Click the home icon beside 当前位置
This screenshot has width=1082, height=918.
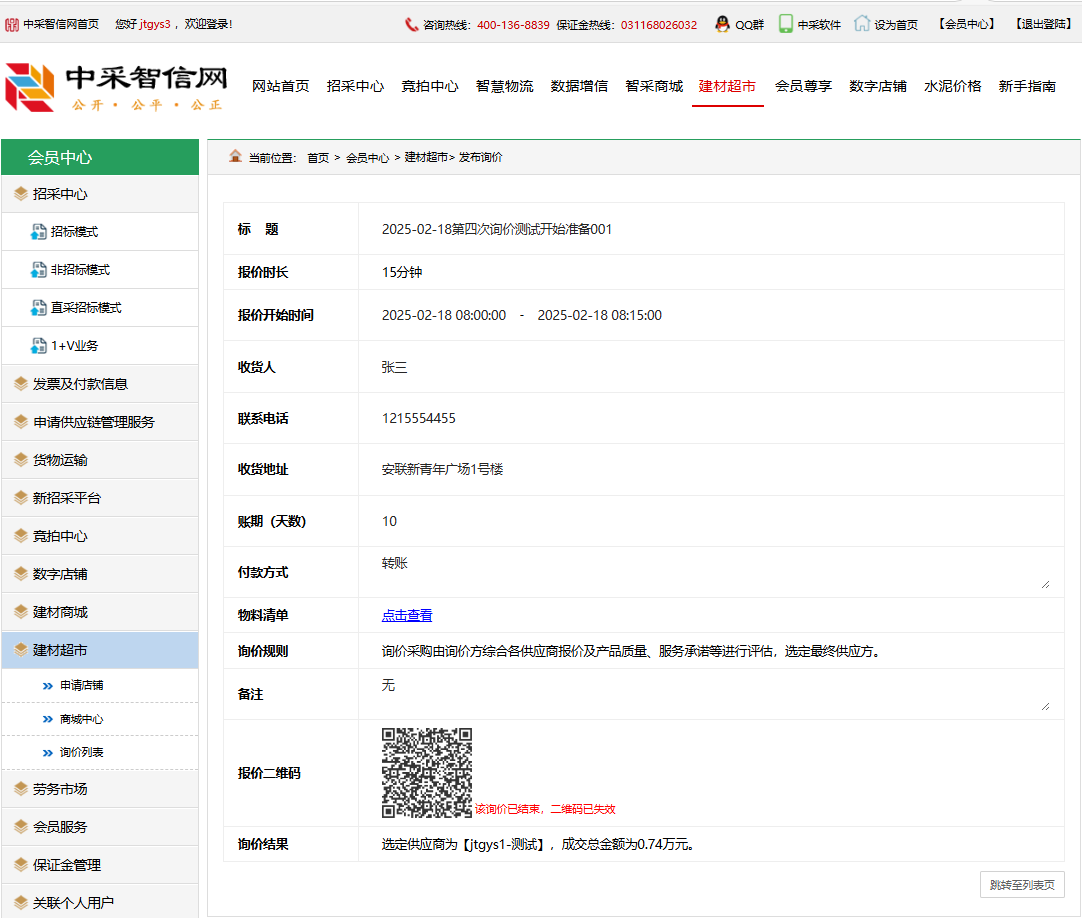(x=235, y=156)
